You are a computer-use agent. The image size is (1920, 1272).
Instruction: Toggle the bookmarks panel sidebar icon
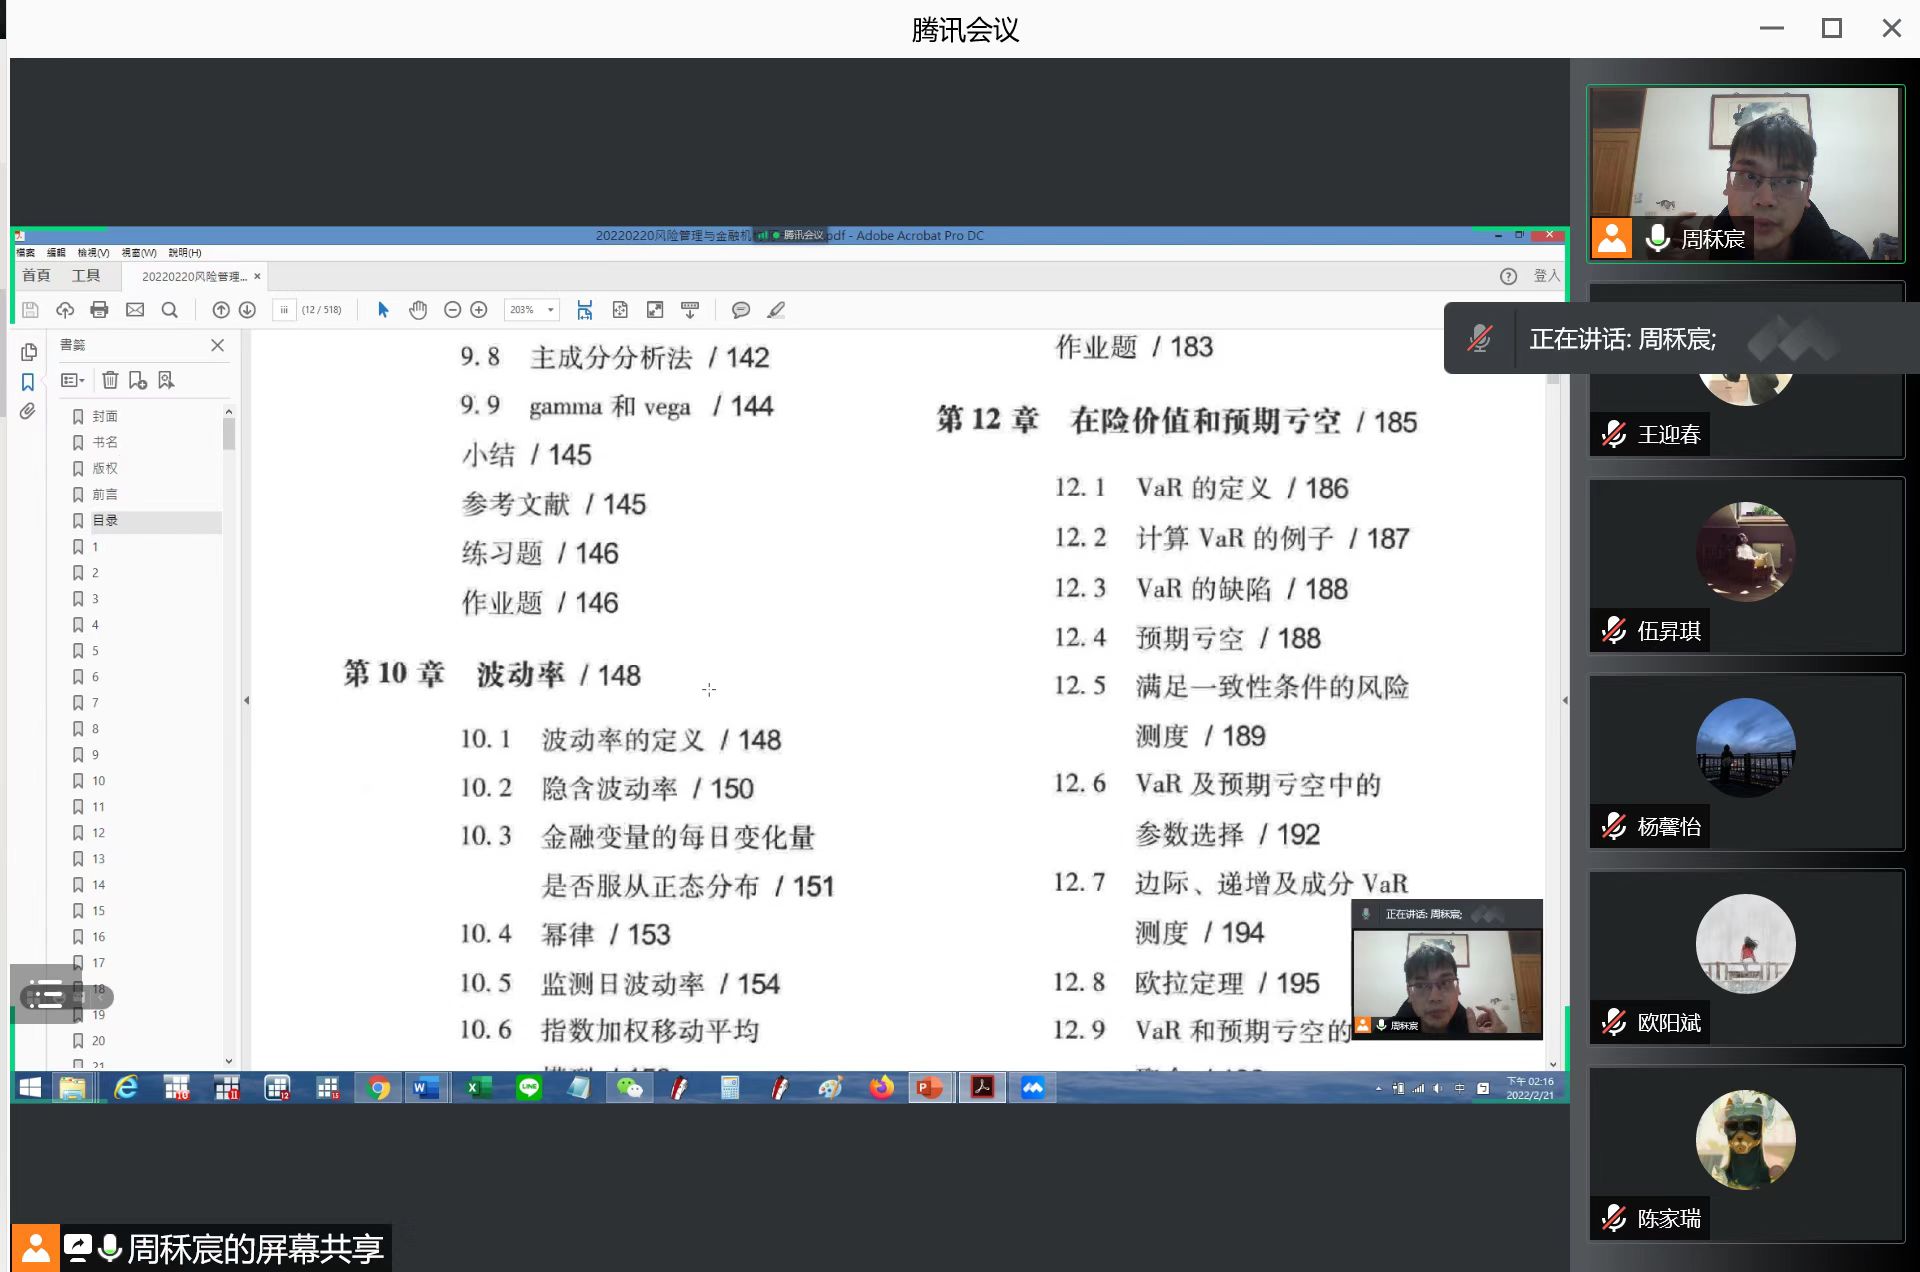click(28, 382)
